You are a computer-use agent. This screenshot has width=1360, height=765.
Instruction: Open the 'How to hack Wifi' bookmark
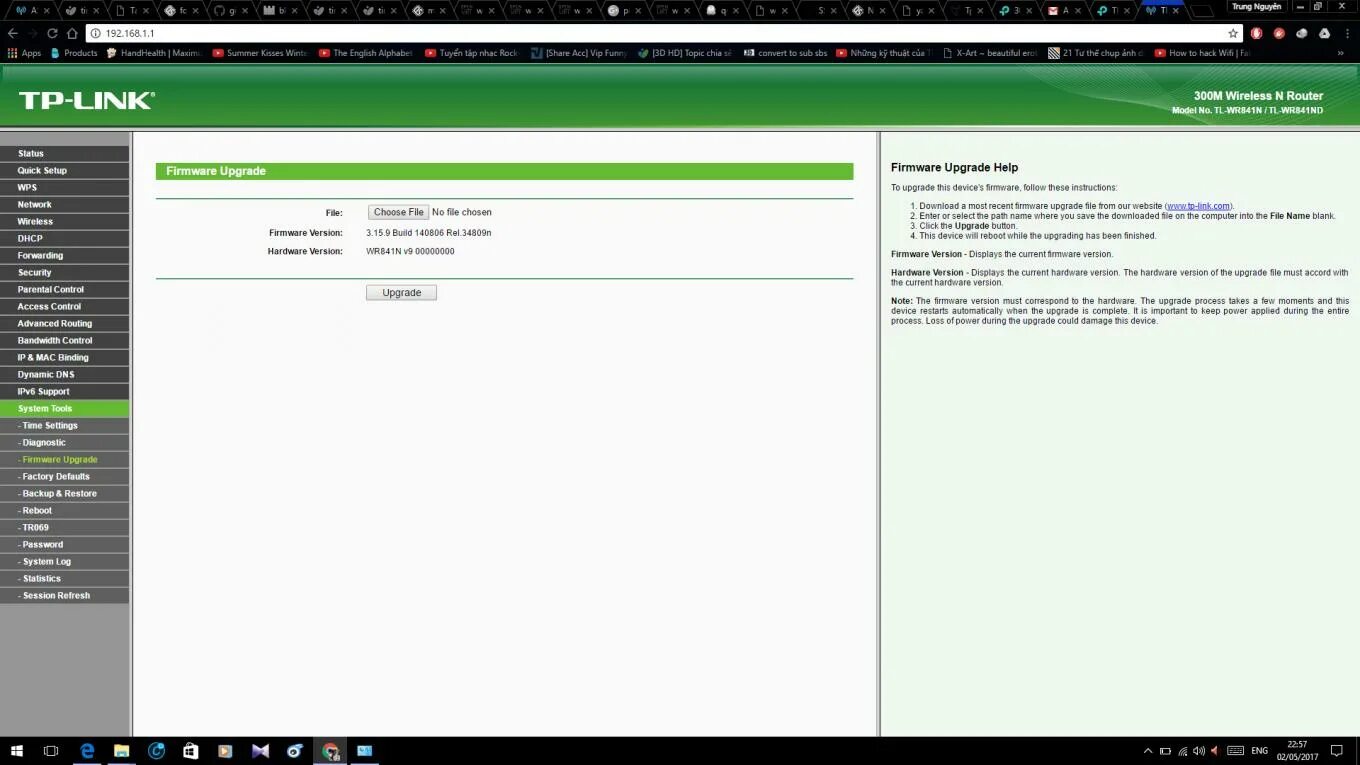1202,53
